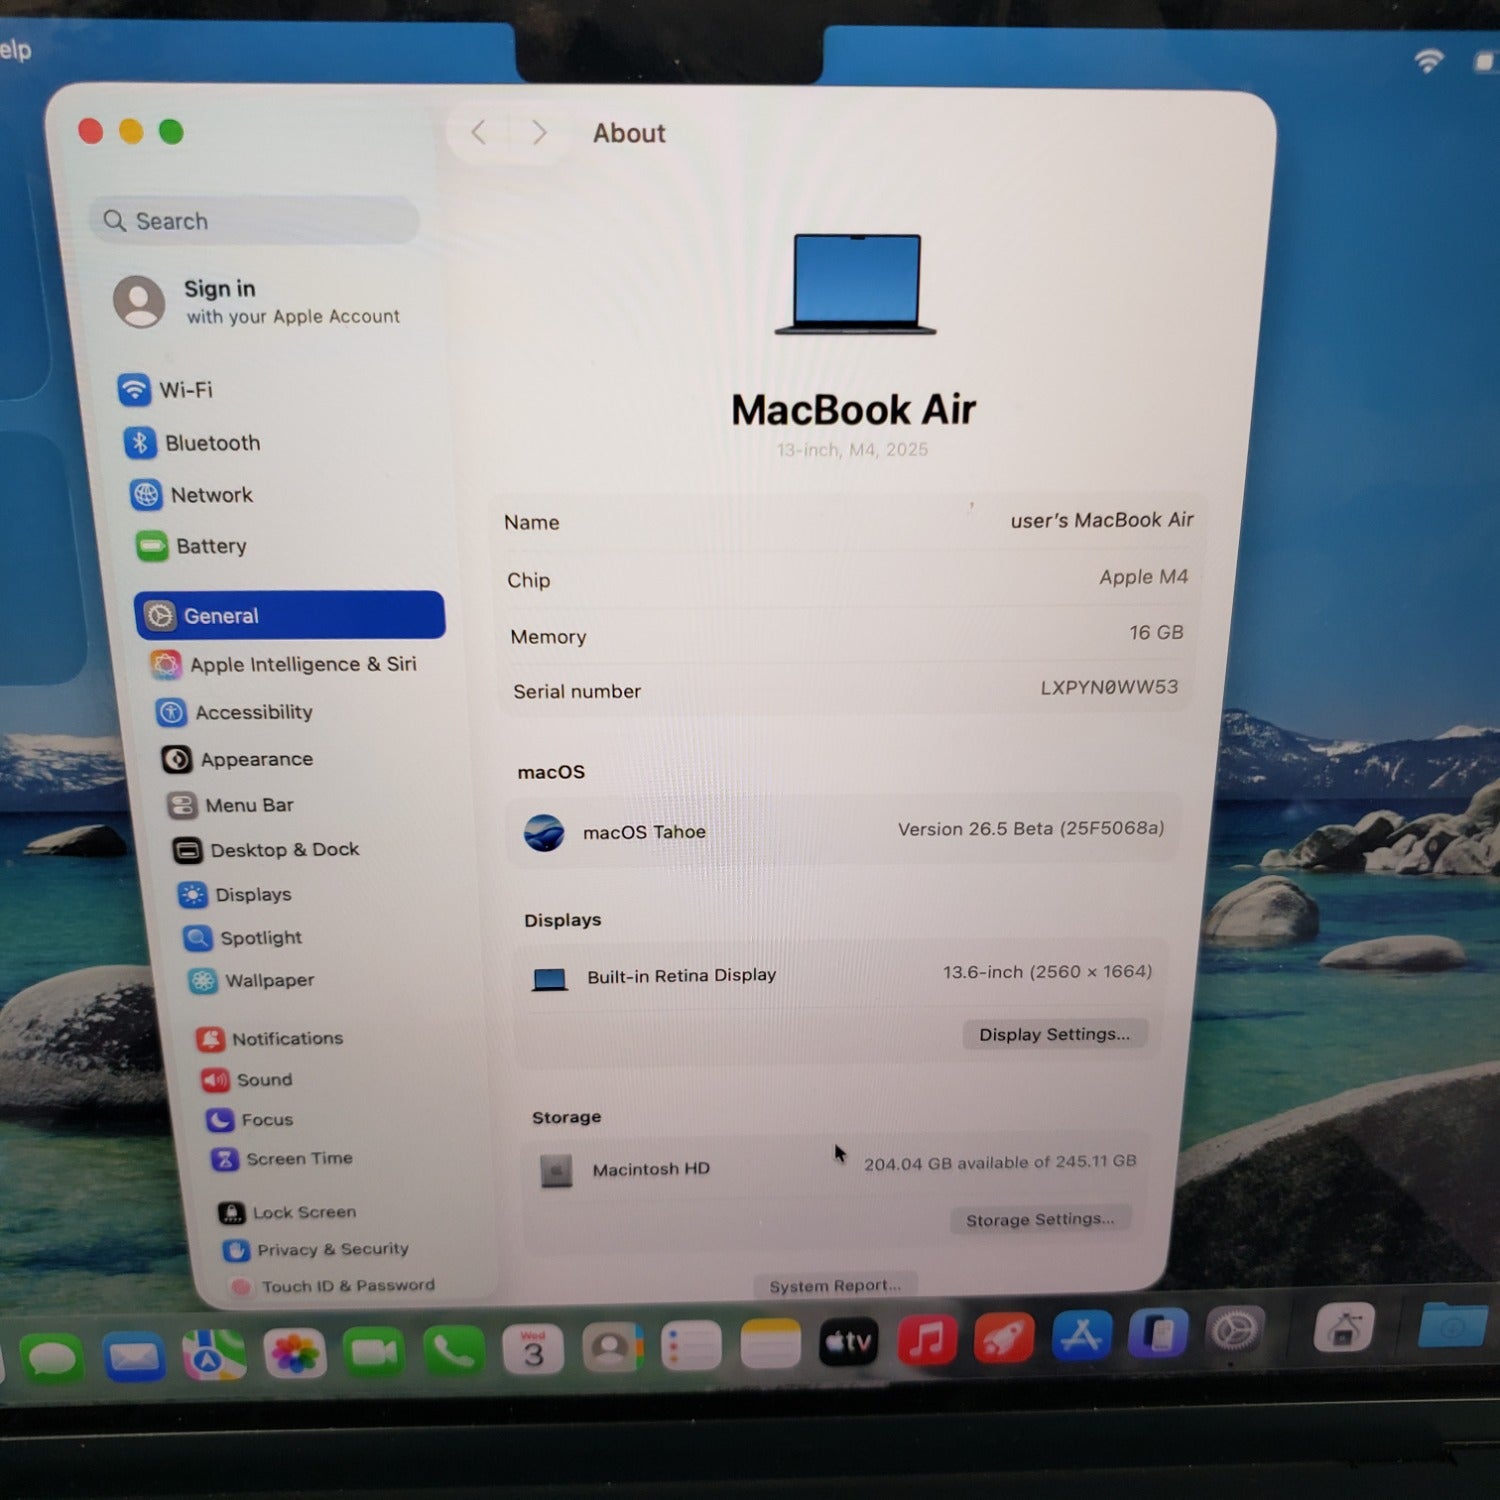Image resolution: width=1500 pixels, height=1500 pixels.
Task: Click the Macintosh HD drive icon
Action: click(556, 1170)
